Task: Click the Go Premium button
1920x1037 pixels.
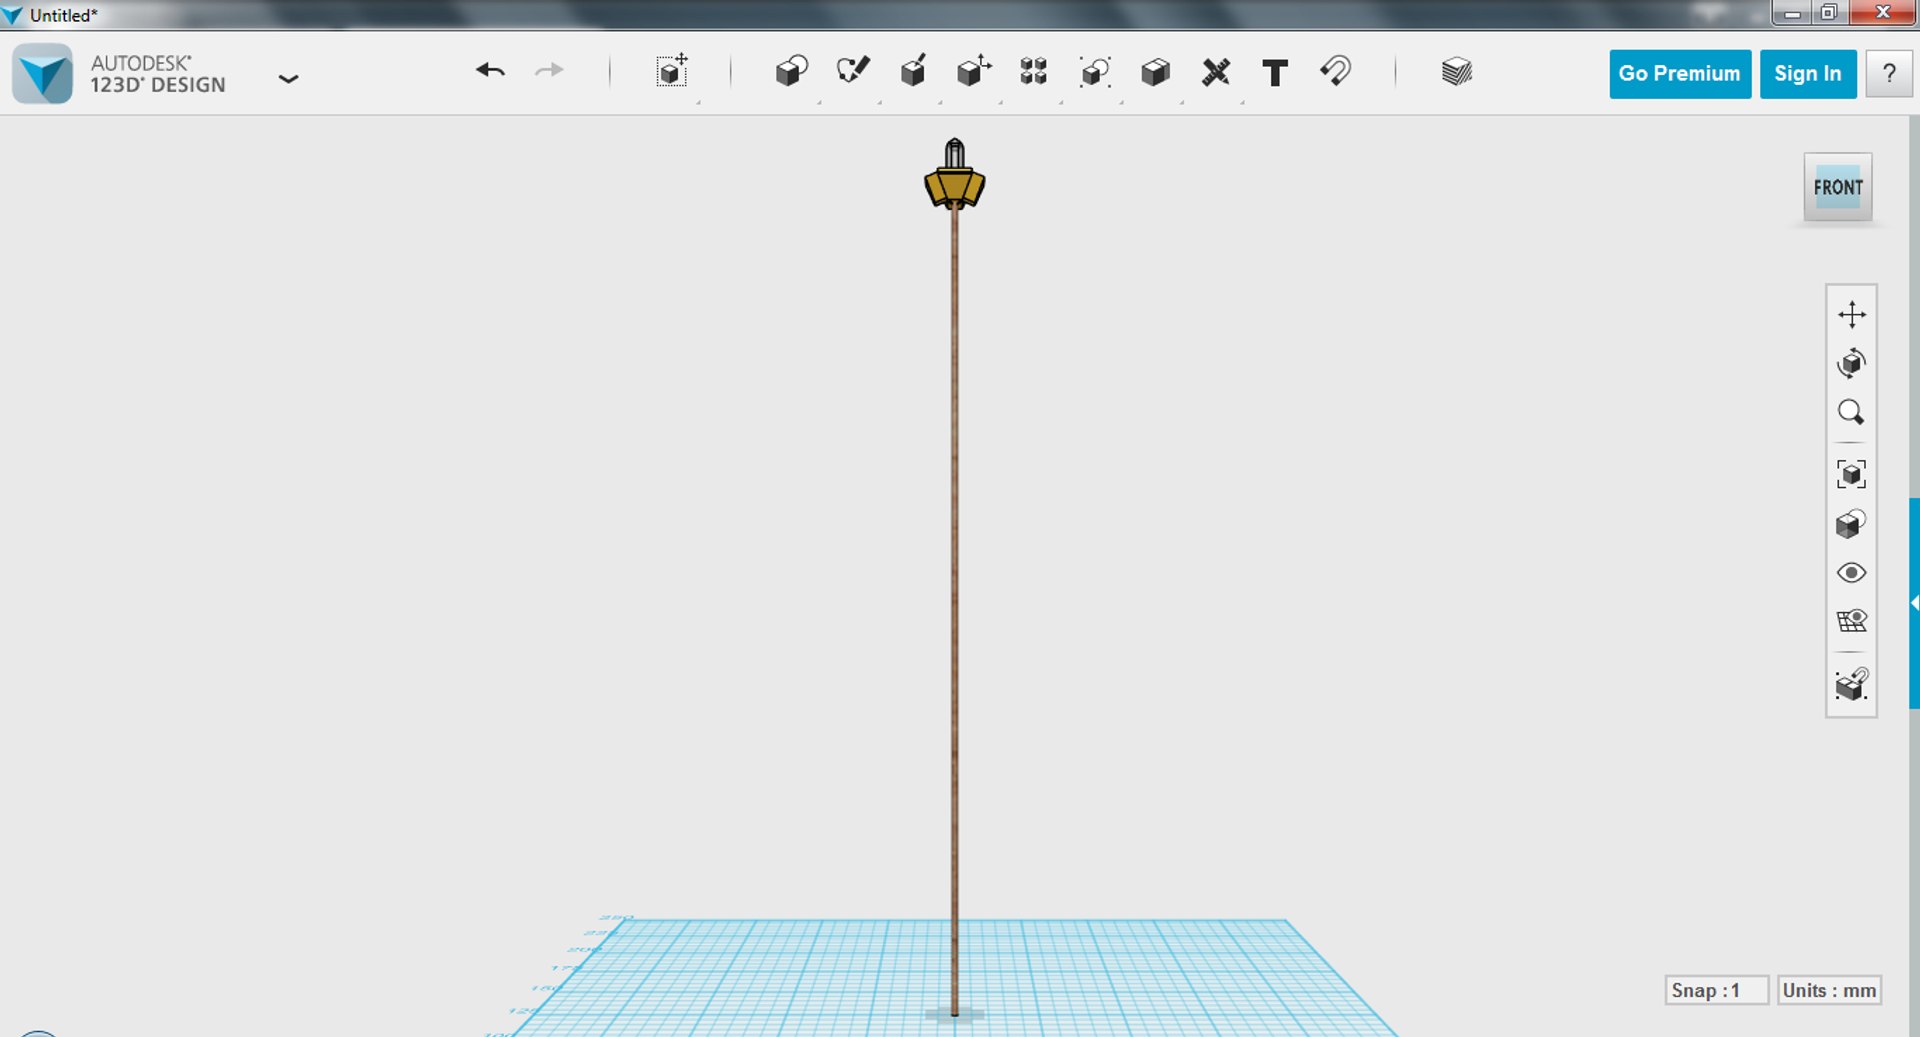Action: (1680, 74)
